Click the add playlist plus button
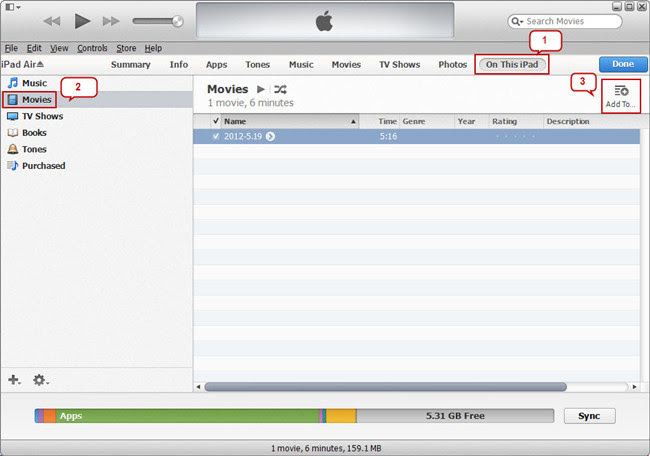Screen dimensions: 650x456 [14, 380]
